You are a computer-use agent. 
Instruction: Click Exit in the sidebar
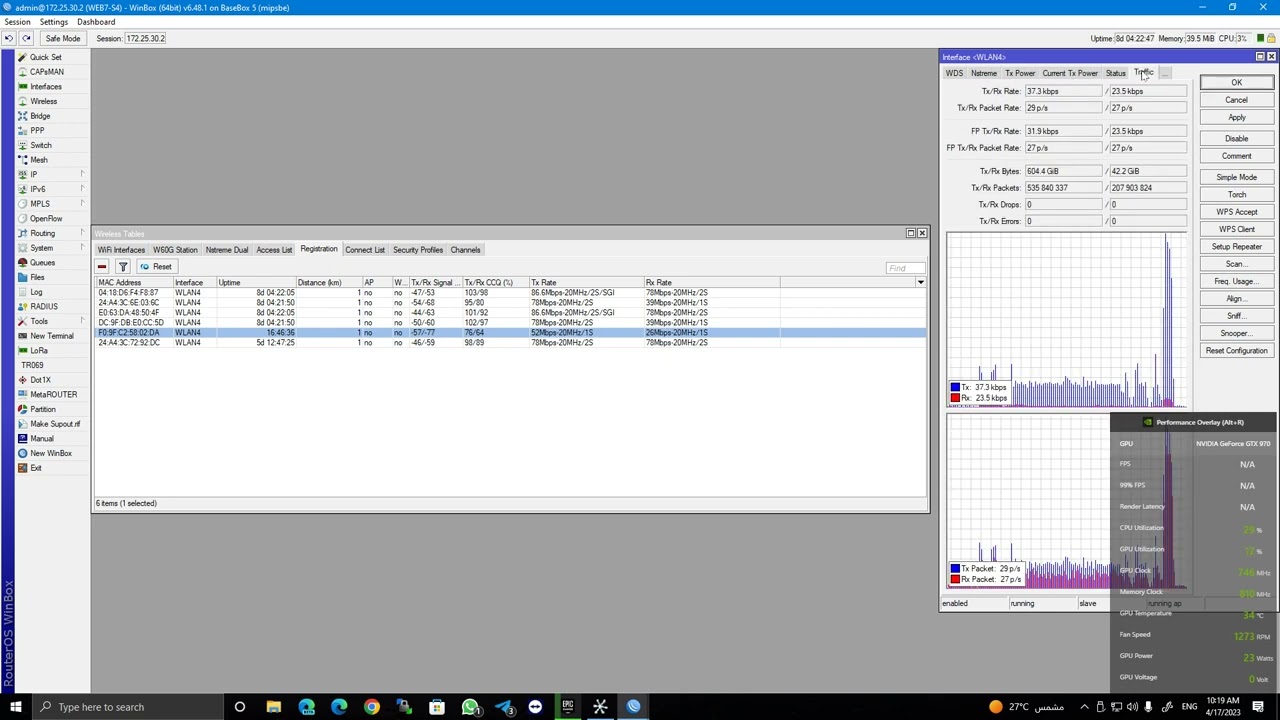point(36,468)
